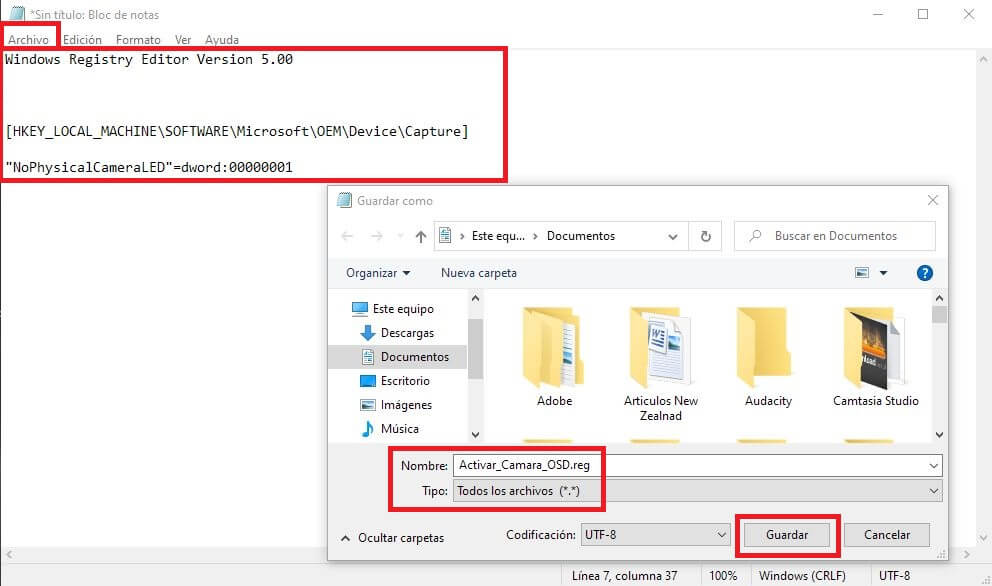
Task: Maximize the Bloc de notas window
Action: tap(923, 14)
